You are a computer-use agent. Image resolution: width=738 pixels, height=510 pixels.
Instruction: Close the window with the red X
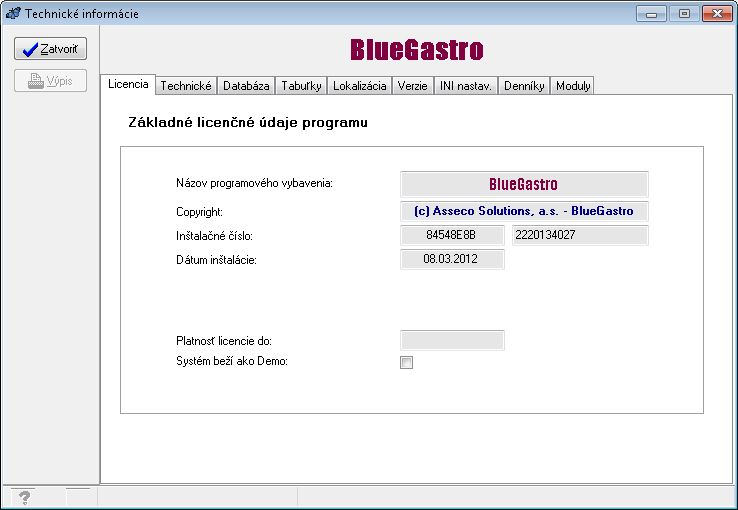pyautogui.click(x=717, y=14)
